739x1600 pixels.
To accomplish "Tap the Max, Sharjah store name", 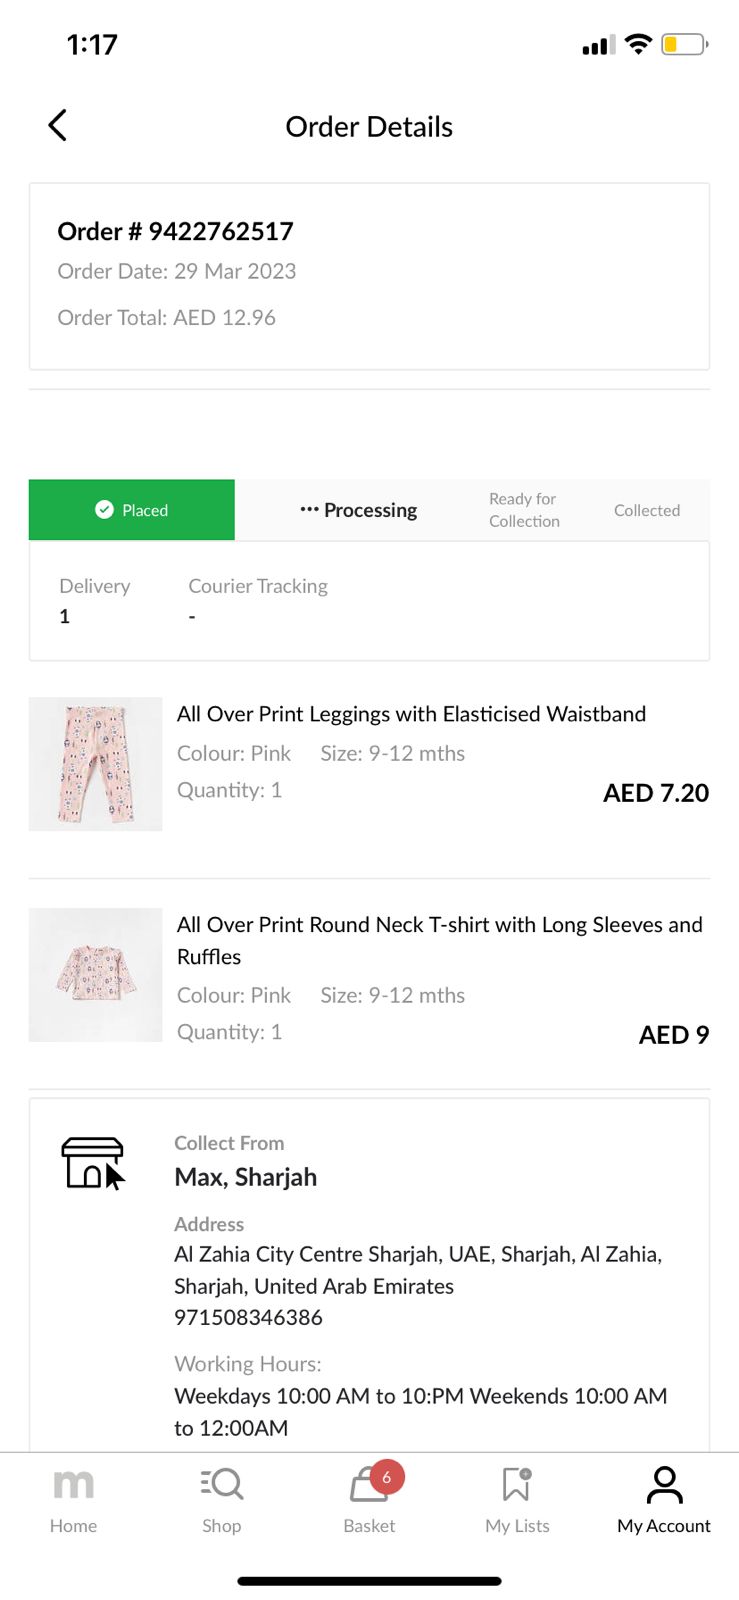I will [245, 1177].
